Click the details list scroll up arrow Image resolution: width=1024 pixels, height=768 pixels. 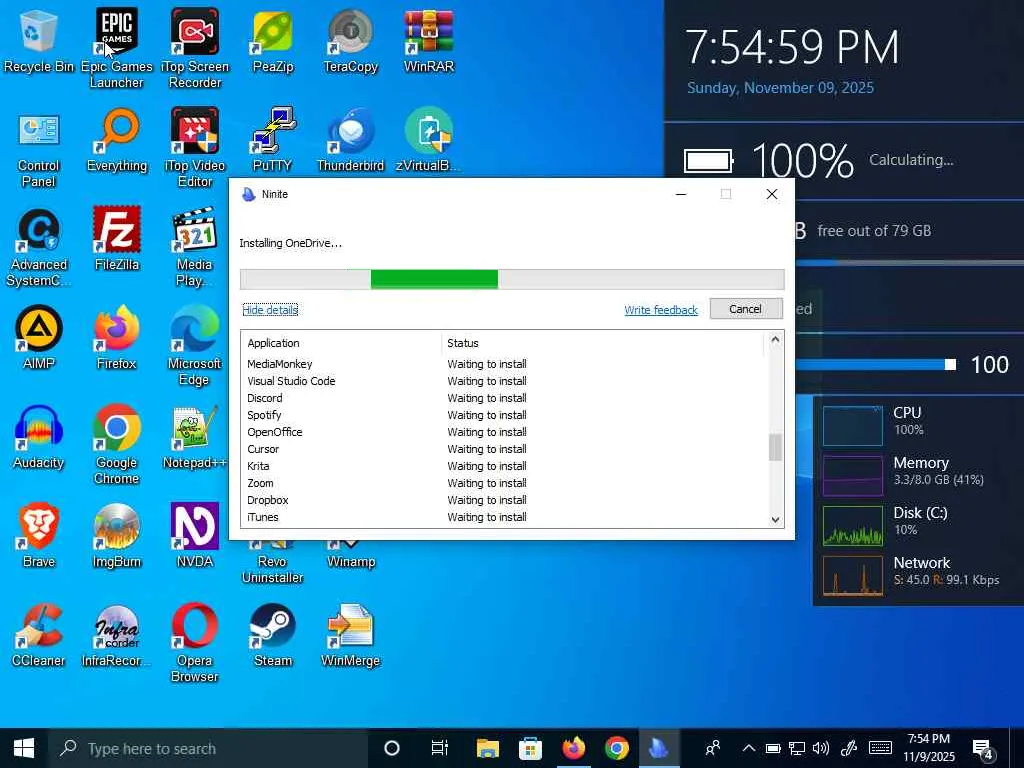click(775, 339)
